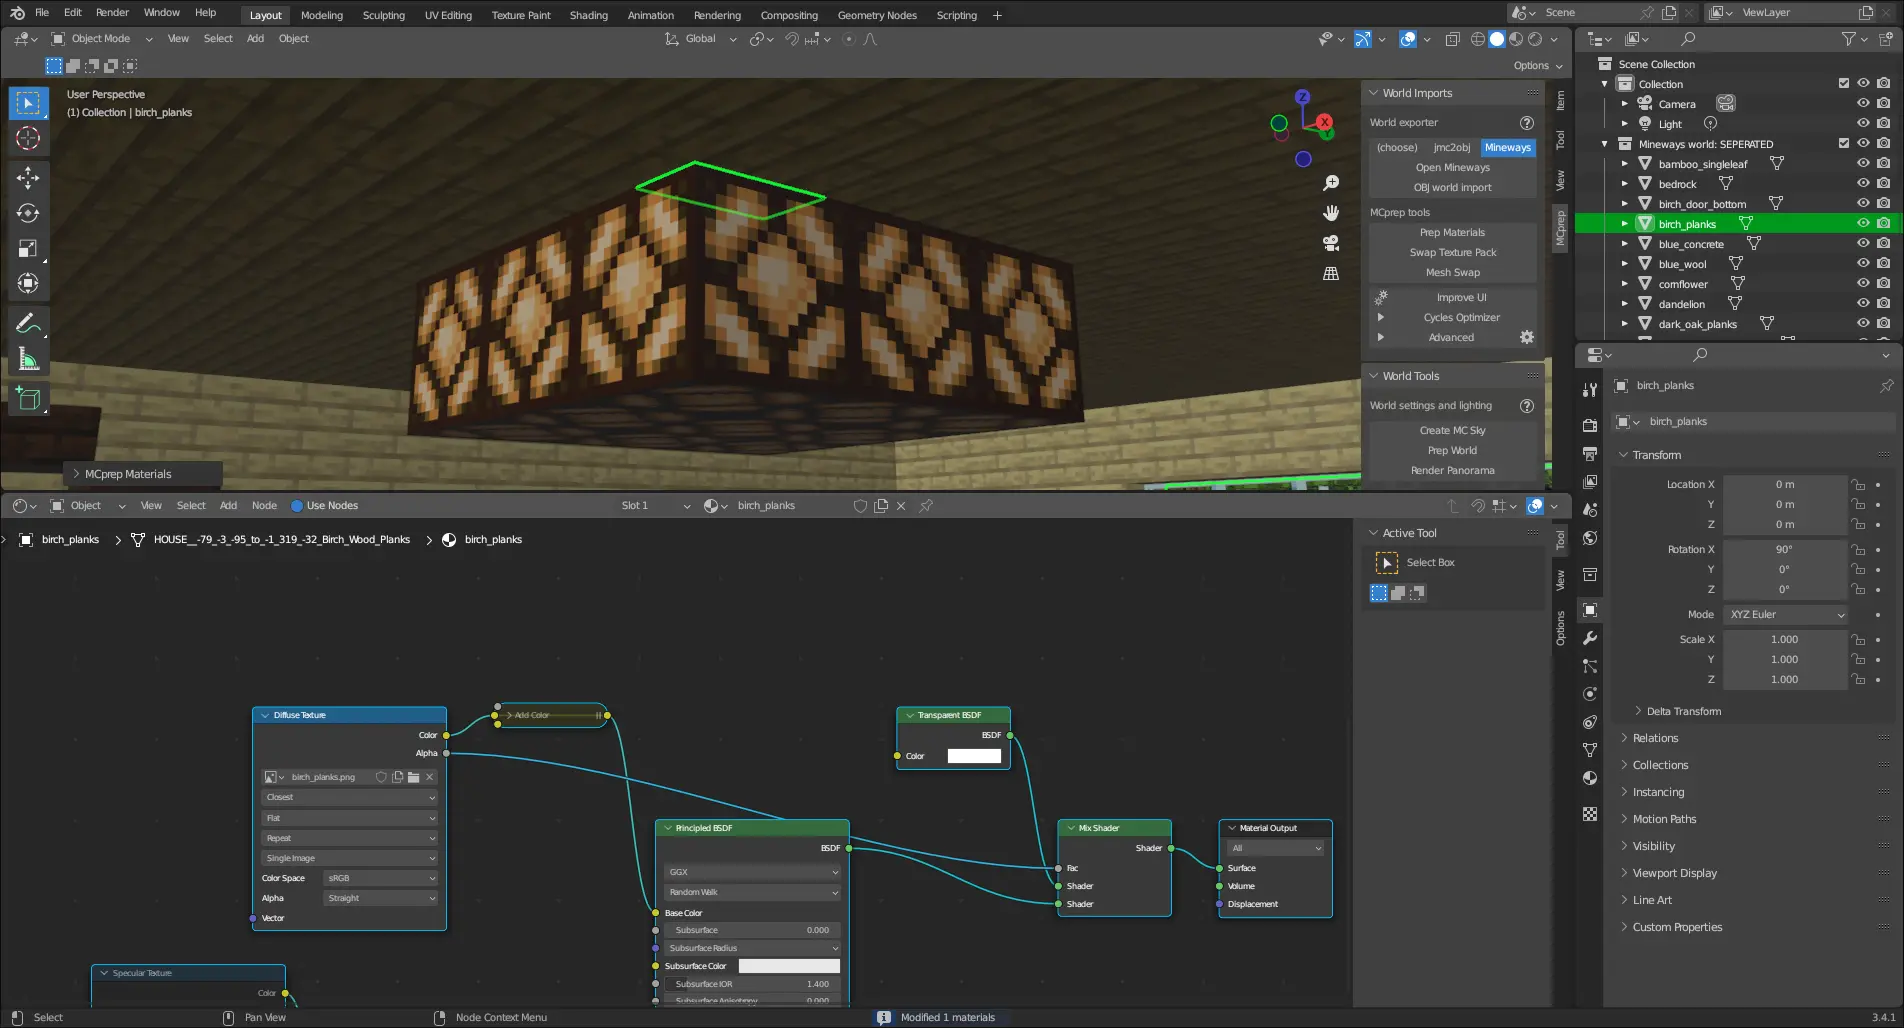1904x1028 pixels.
Task: Open the Color Space dropdown in Diffuse Texture node
Action: tap(380, 878)
